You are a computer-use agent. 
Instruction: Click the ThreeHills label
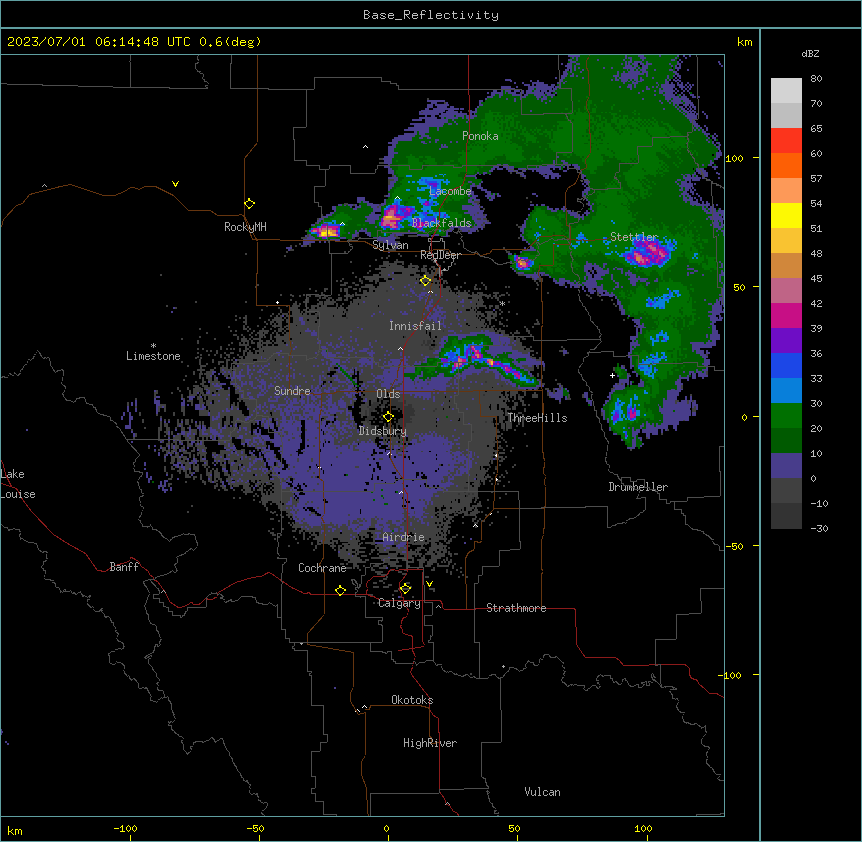pyautogui.click(x=537, y=418)
